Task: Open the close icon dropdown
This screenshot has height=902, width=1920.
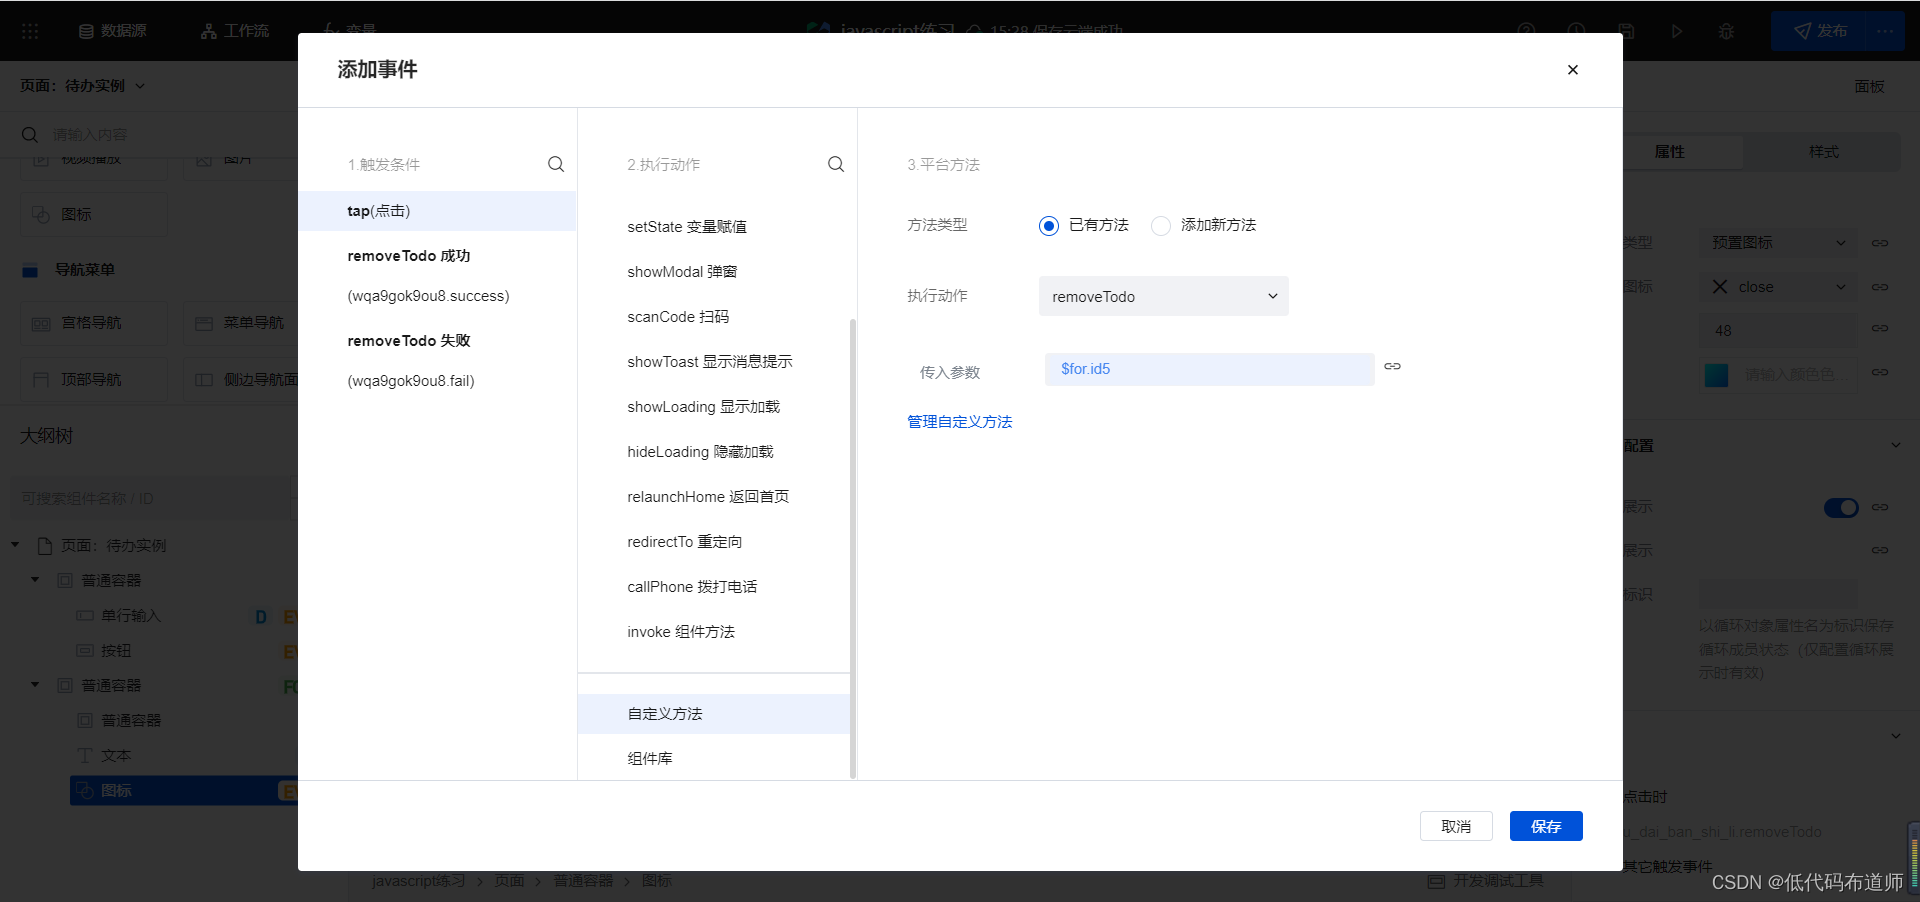Action: [1778, 287]
